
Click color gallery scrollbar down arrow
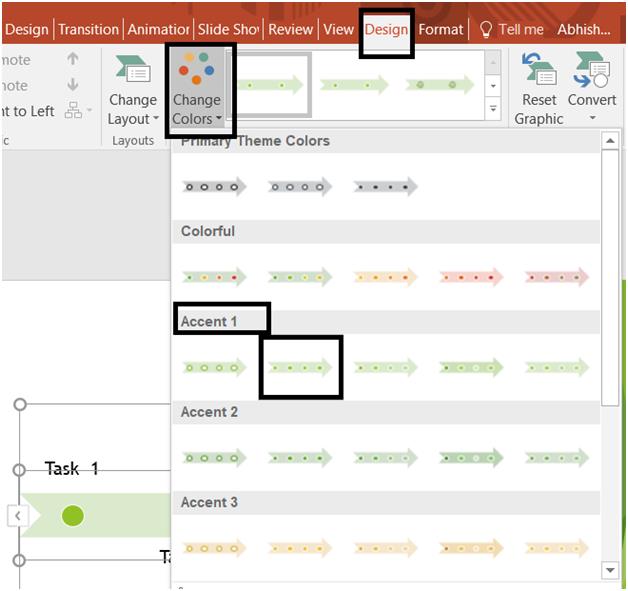610,570
